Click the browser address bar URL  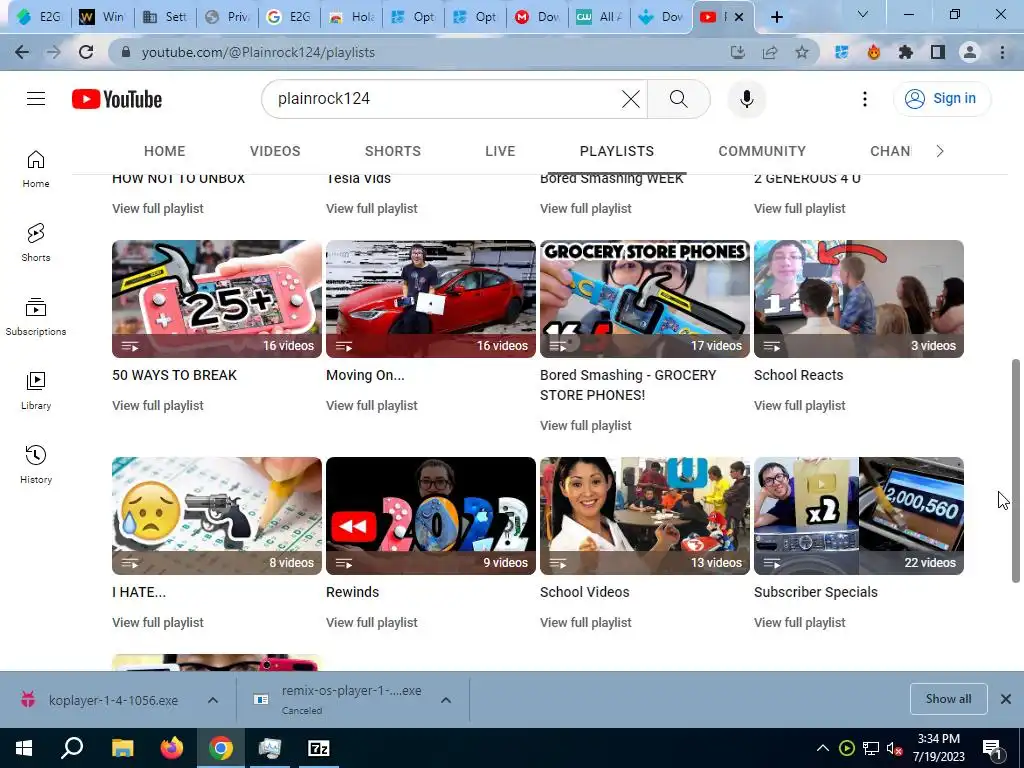point(258,52)
